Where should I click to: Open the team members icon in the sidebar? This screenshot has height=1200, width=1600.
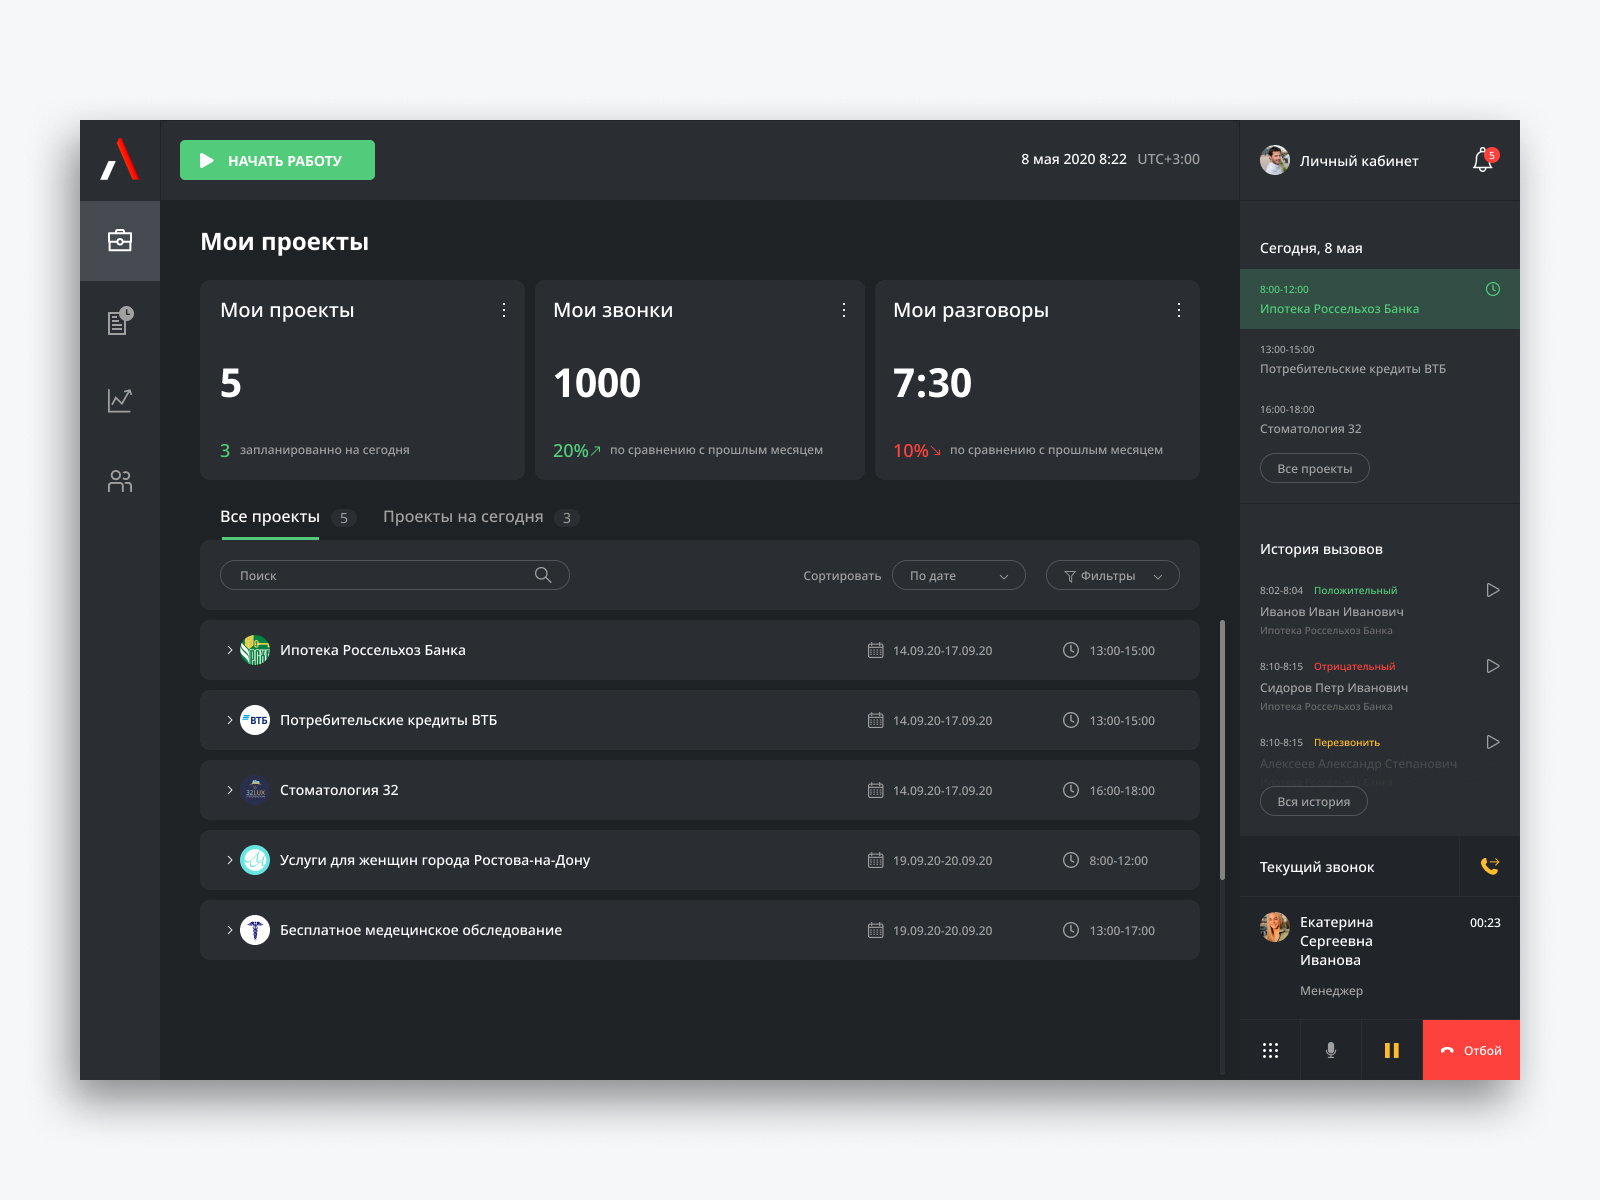coord(119,481)
